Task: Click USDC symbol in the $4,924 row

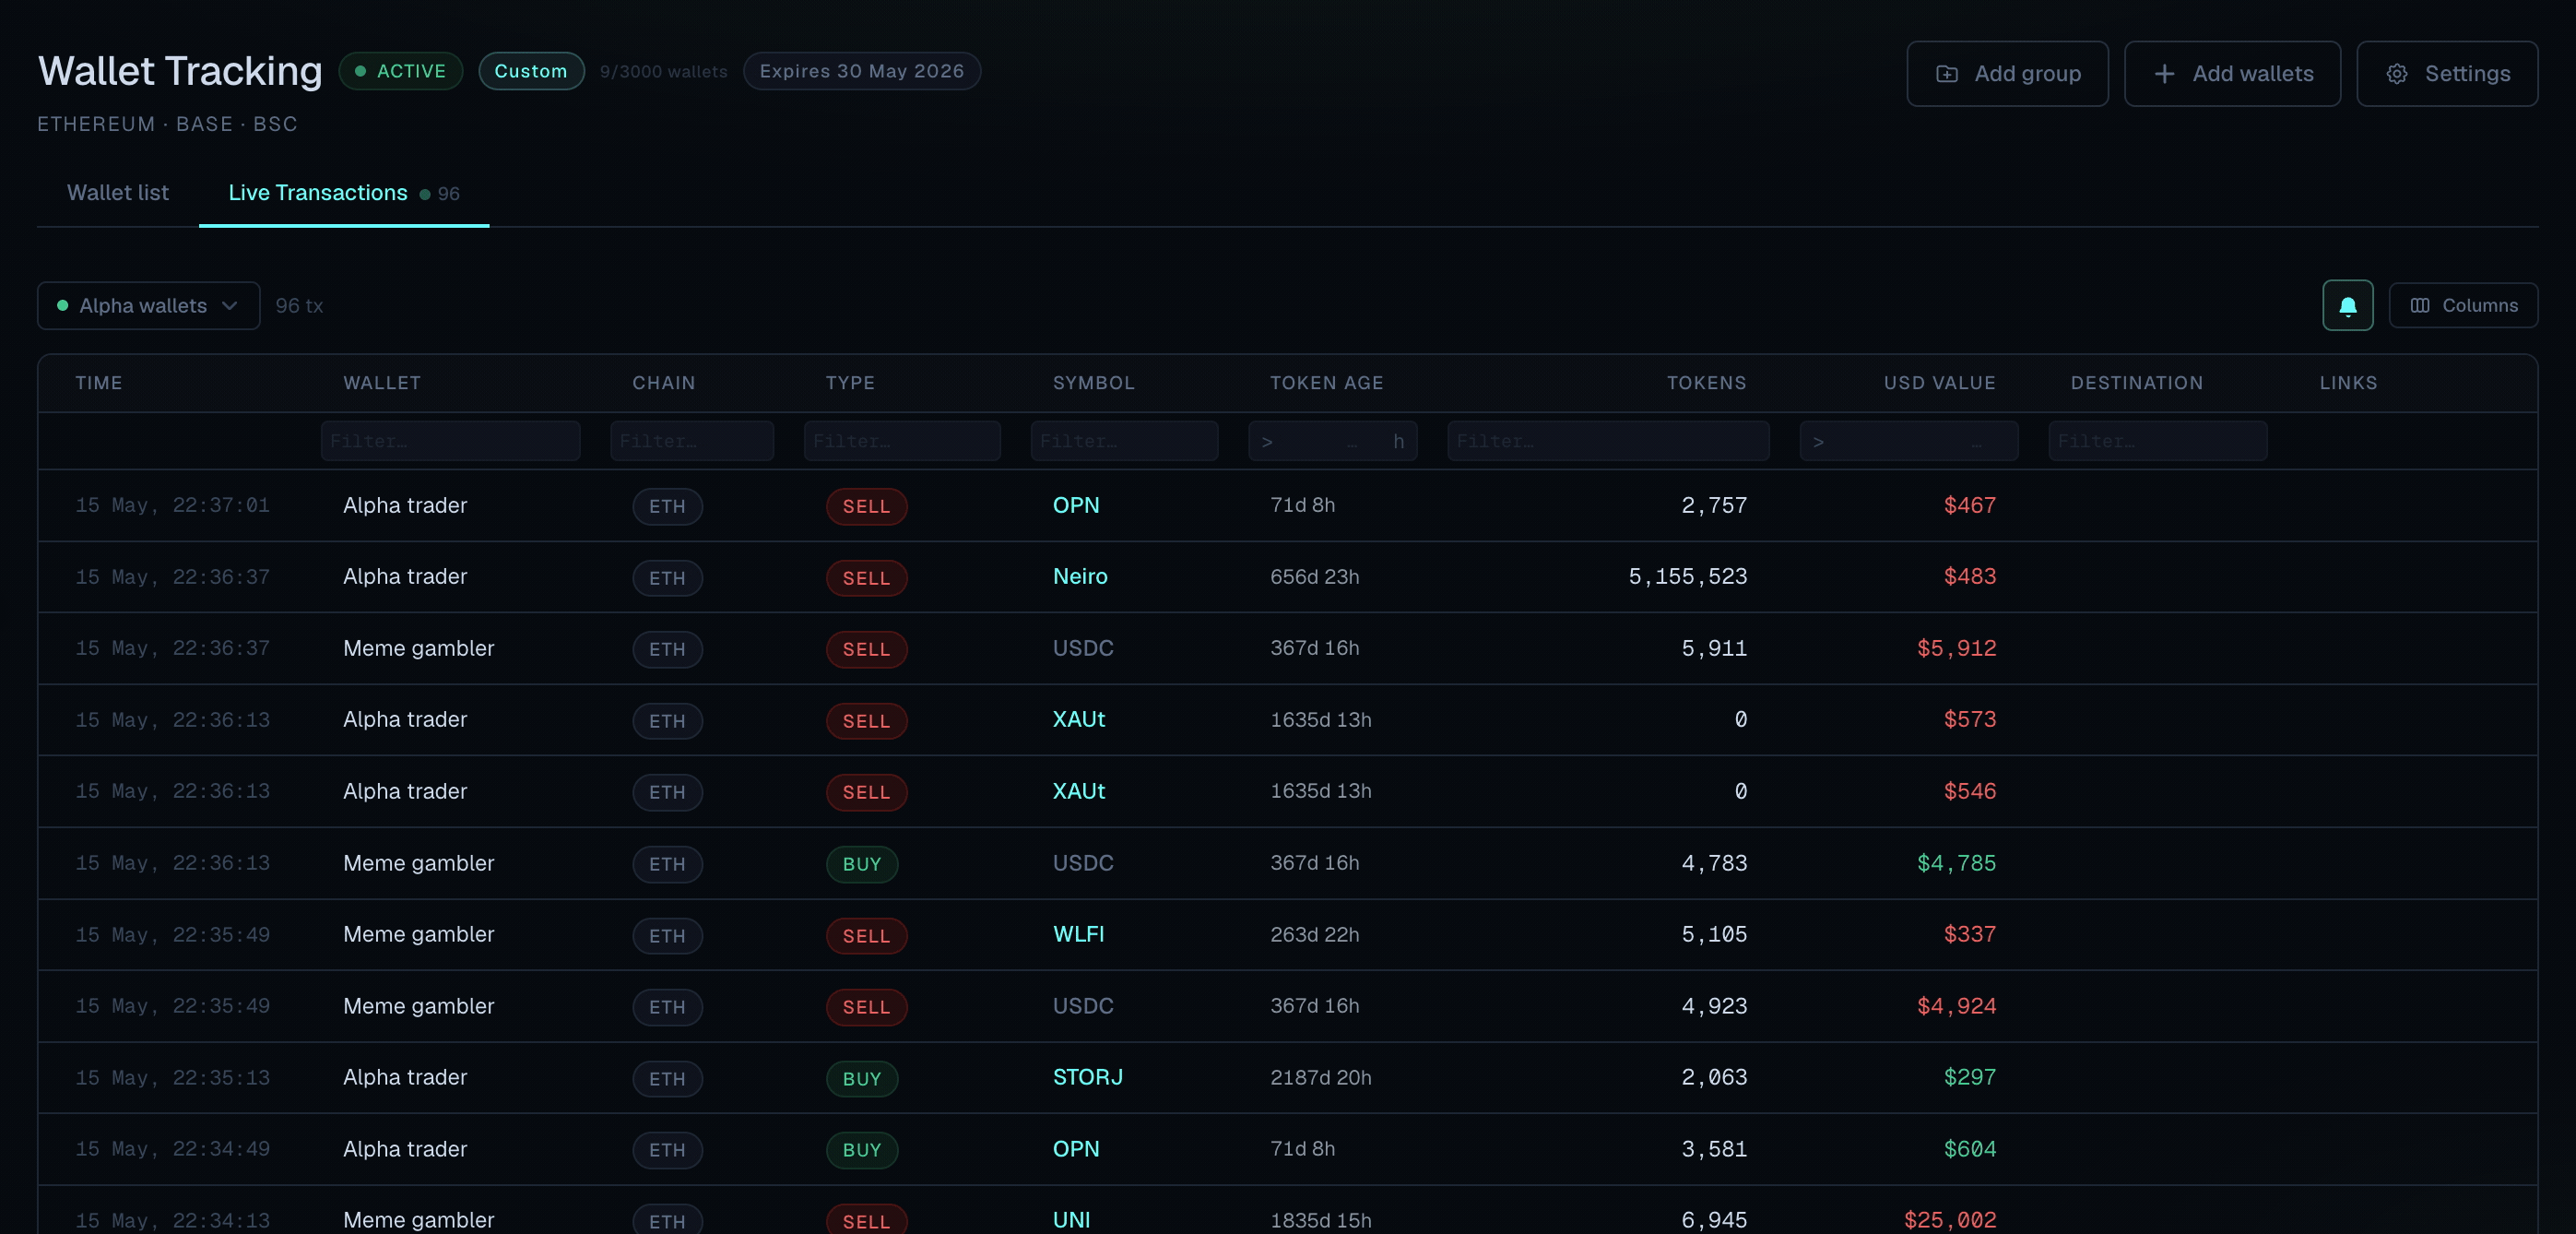Action: [1082, 1006]
